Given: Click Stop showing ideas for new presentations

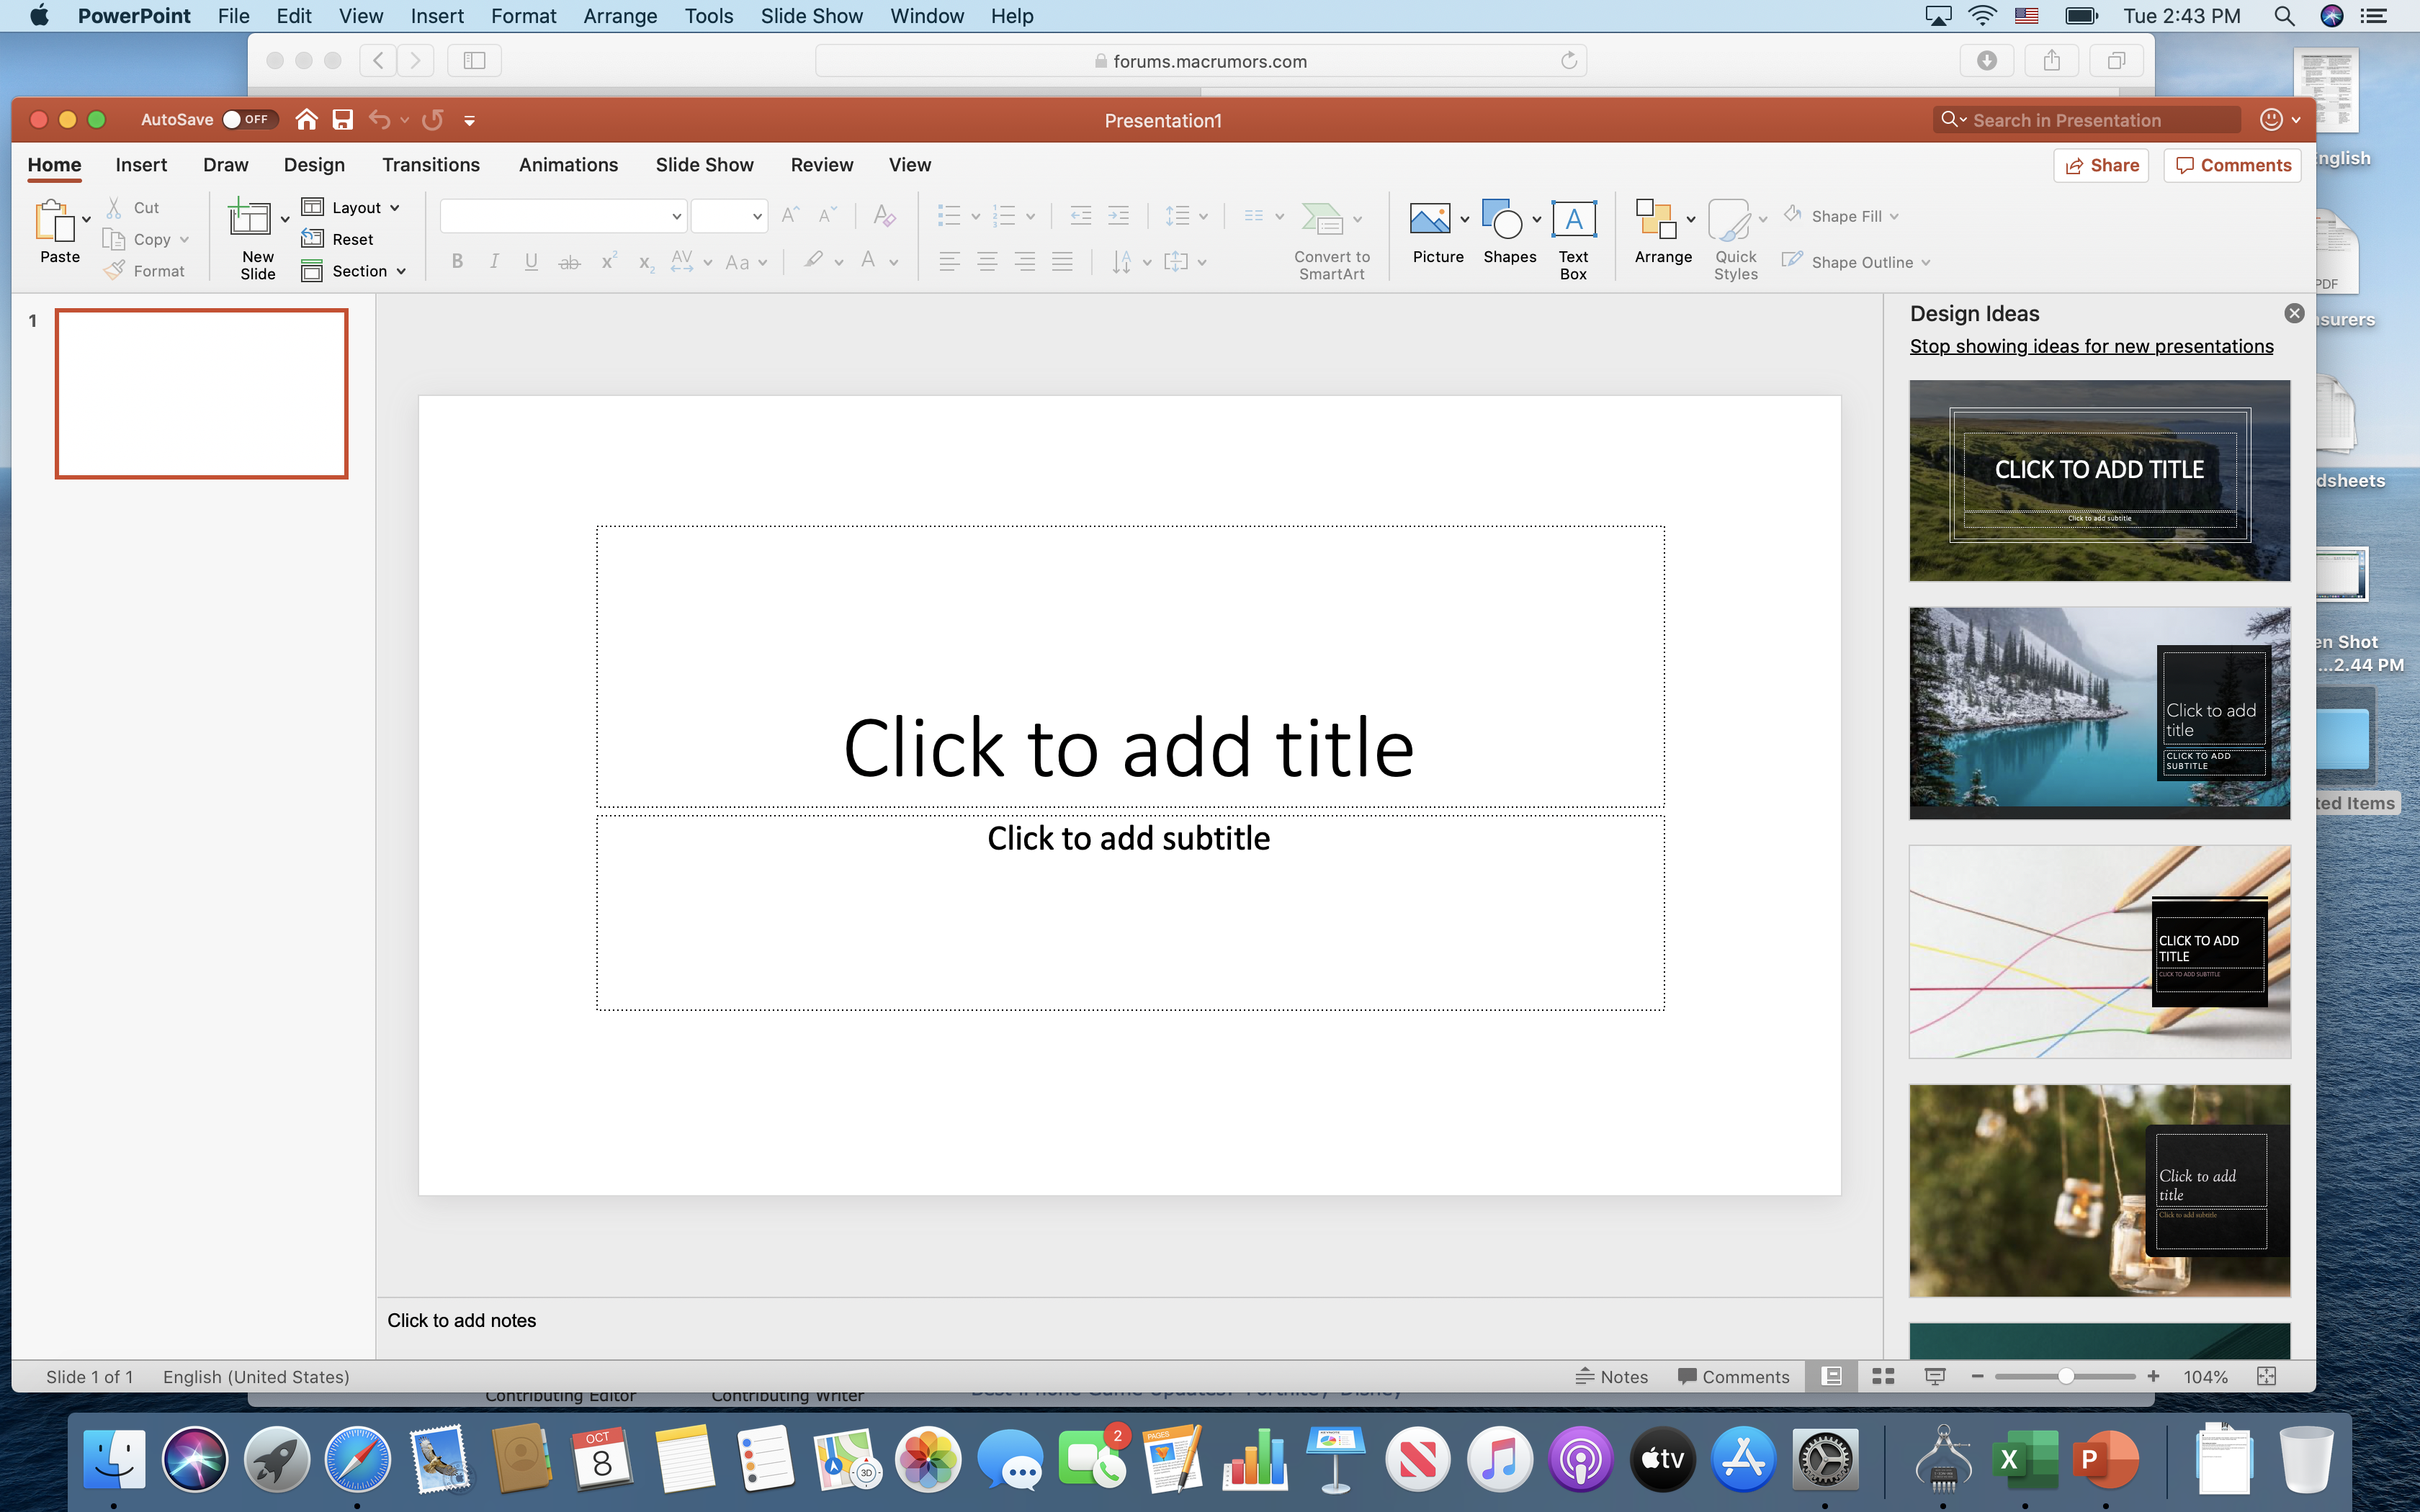Looking at the screenshot, I should 2091,346.
